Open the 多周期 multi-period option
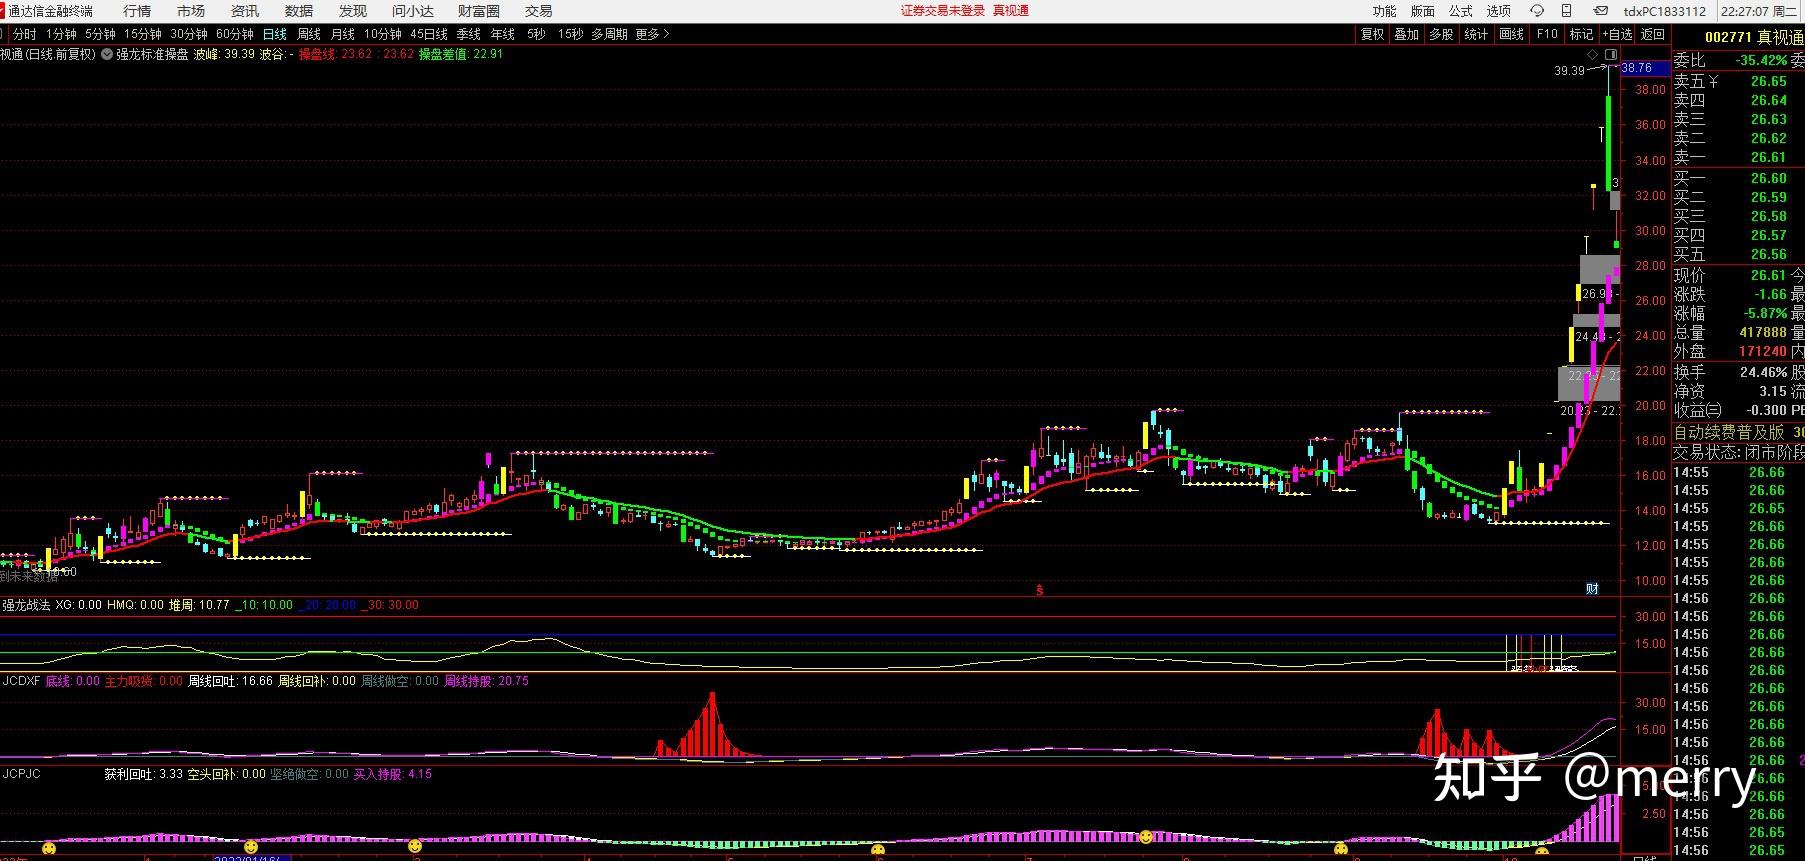1805x861 pixels. [609, 34]
